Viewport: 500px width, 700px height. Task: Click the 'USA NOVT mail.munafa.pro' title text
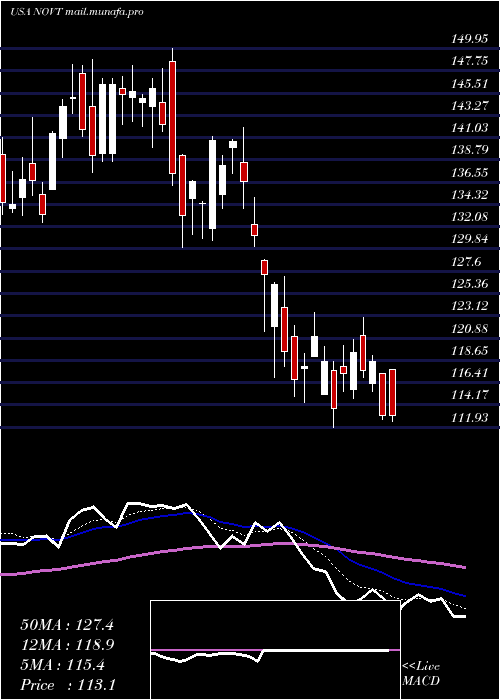click(x=77, y=12)
